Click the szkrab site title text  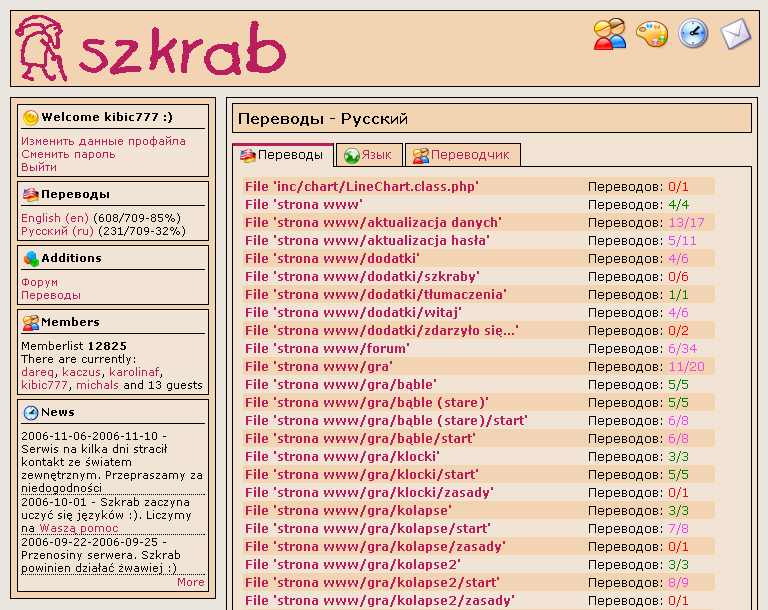[x=182, y=49]
